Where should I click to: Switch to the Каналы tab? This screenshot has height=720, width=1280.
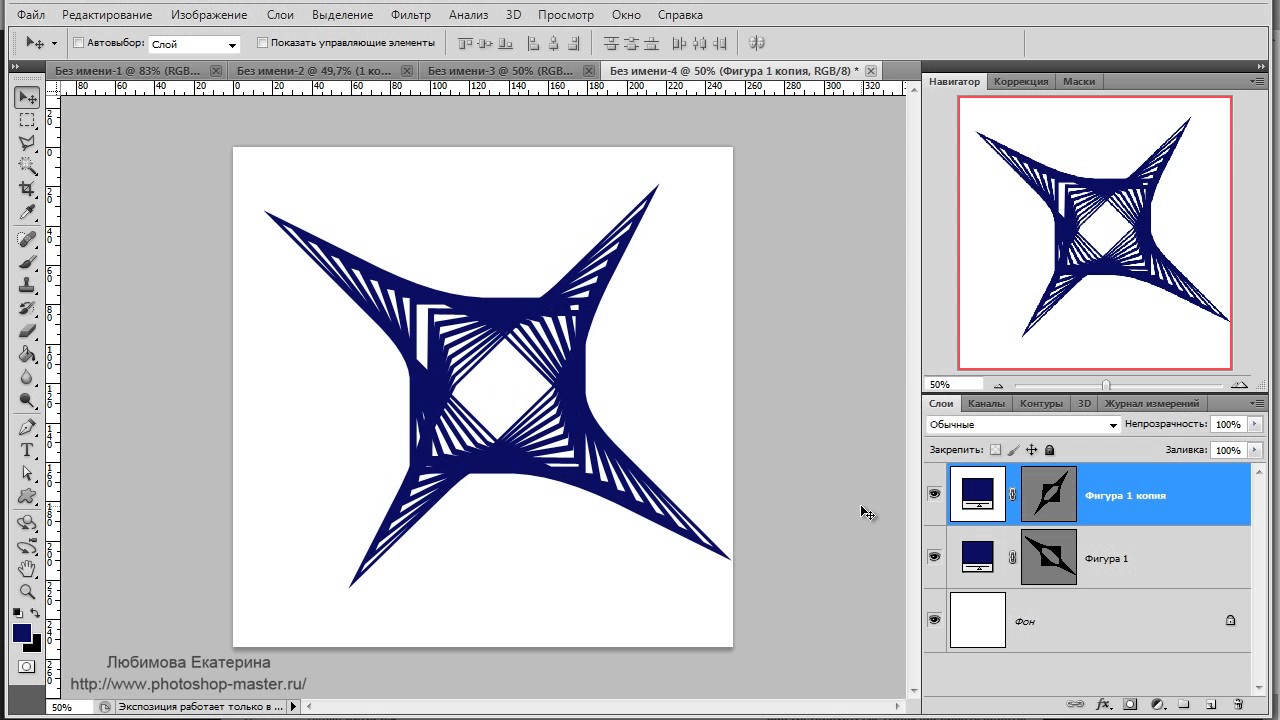[x=986, y=403]
